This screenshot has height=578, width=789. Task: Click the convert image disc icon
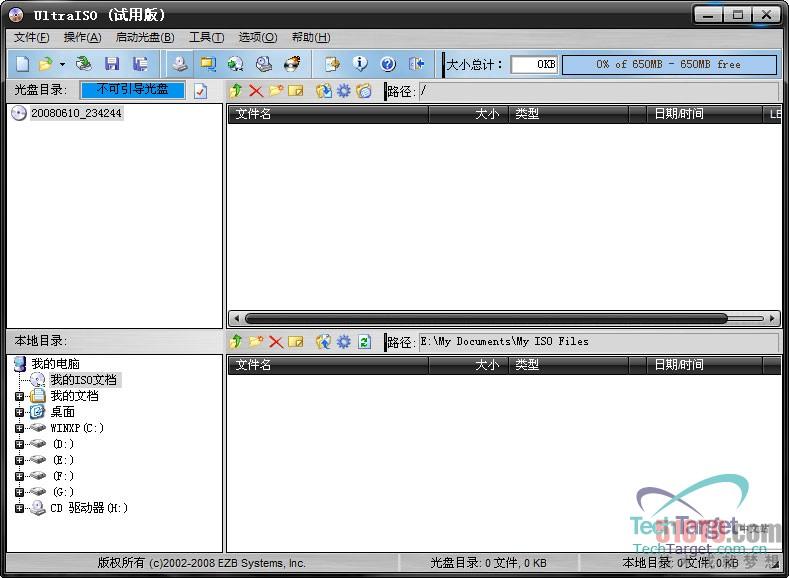(x=235, y=64)
